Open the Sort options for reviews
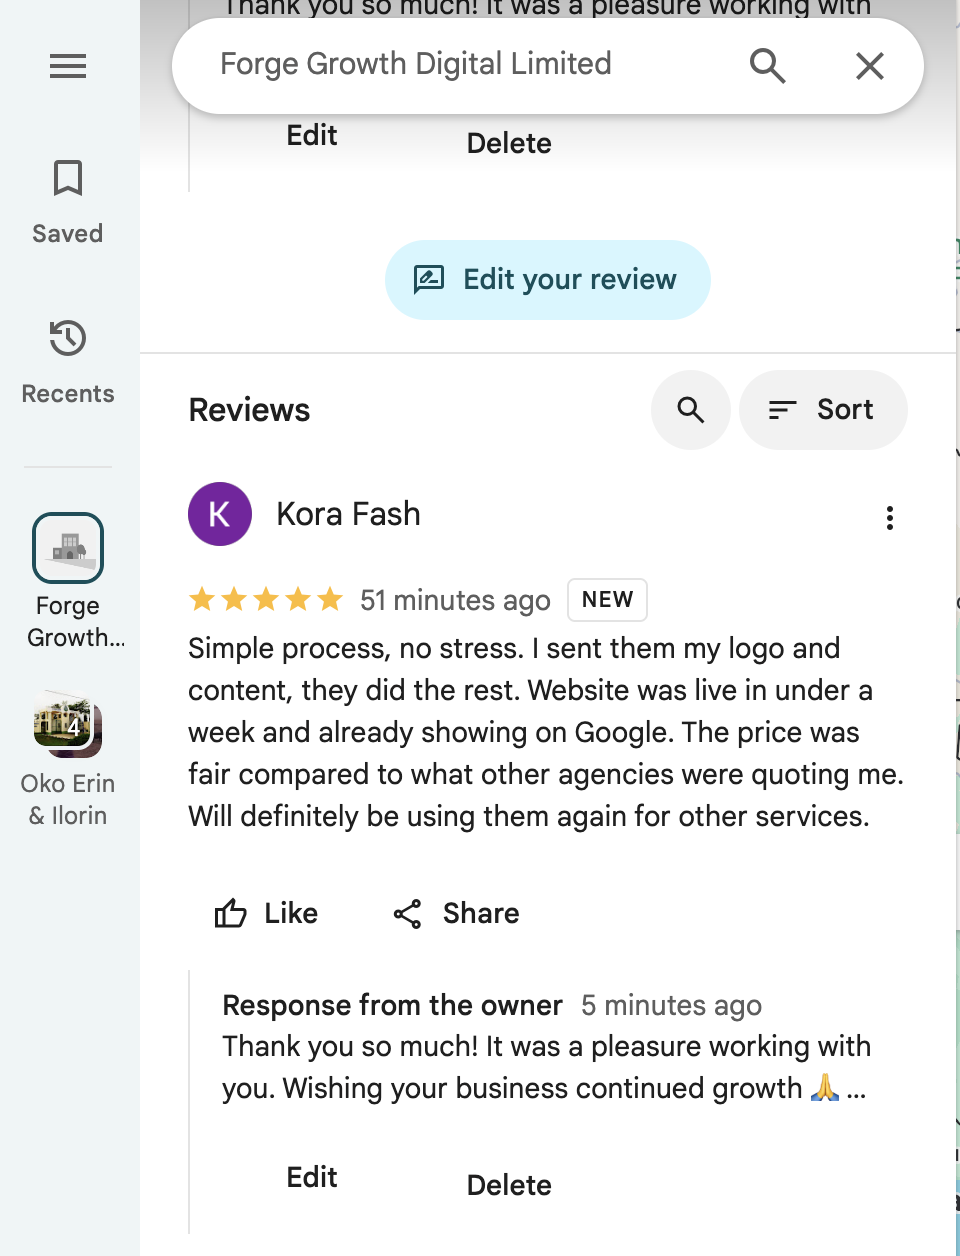The height and width of the screenshot is (1256, 960). (x=822, y=410)
